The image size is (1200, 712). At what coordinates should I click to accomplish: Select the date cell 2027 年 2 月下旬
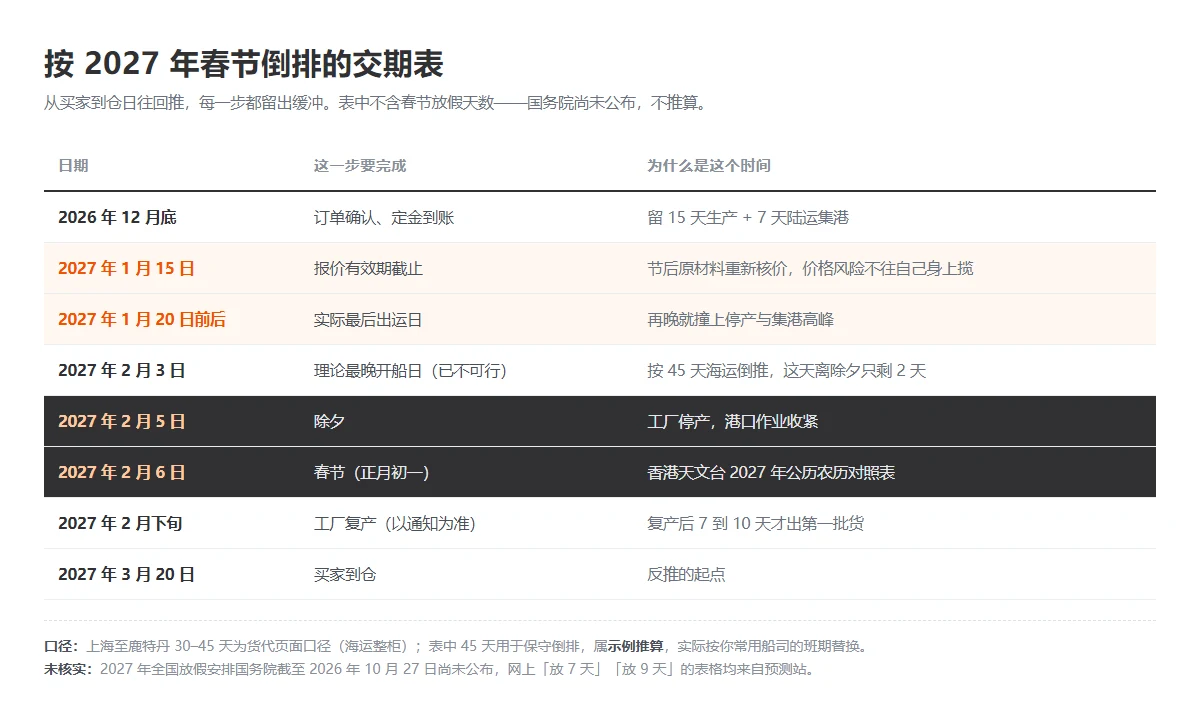point(120,523)
